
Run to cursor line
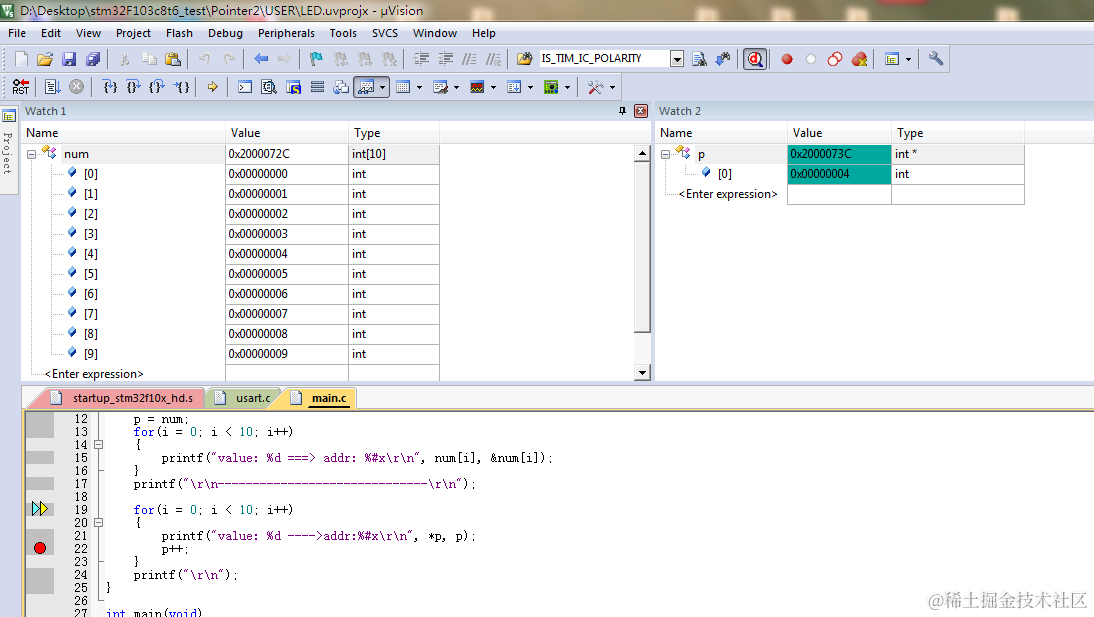[181, 87]
